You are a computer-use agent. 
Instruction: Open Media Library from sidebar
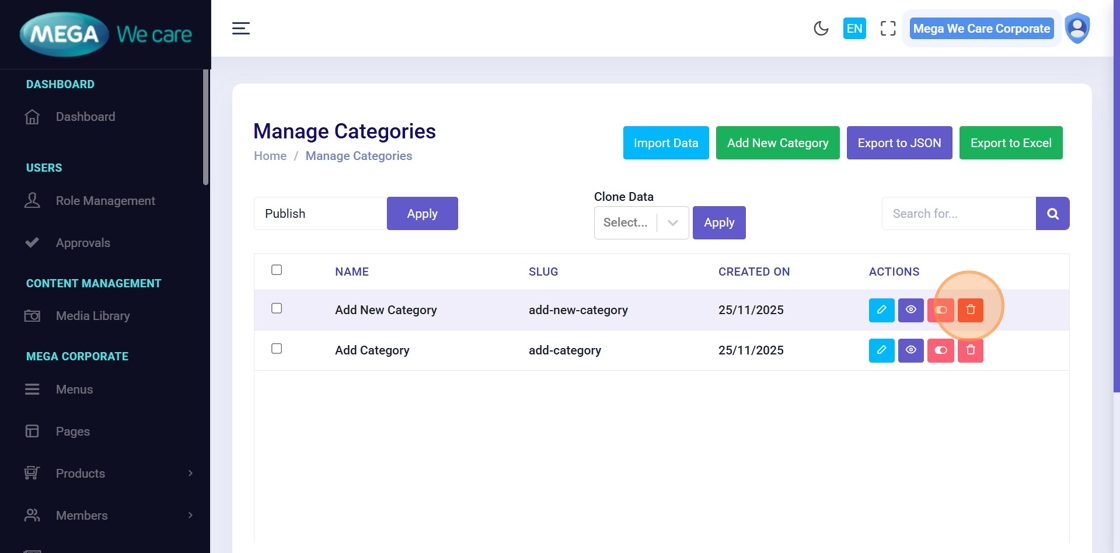coord(93,316)
